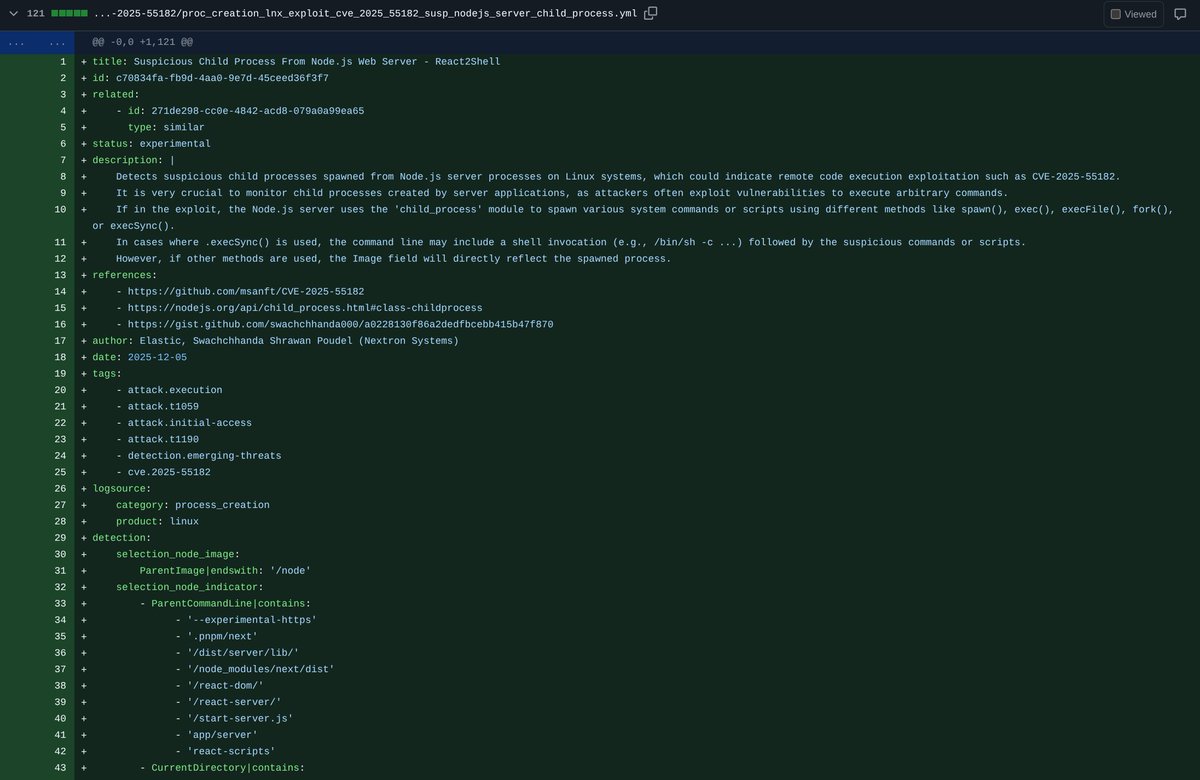
Task: Click the 'cve.2025-55182' tag
Action: [169, 472]
